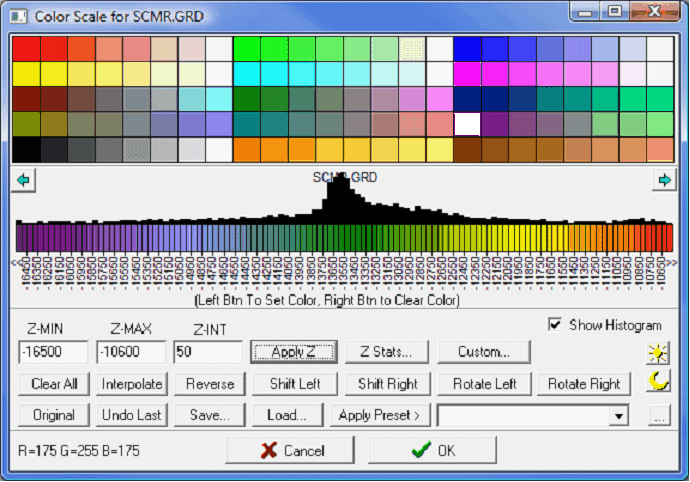Cancel using the red X button
Screen dimensions: 690x482
292,450
